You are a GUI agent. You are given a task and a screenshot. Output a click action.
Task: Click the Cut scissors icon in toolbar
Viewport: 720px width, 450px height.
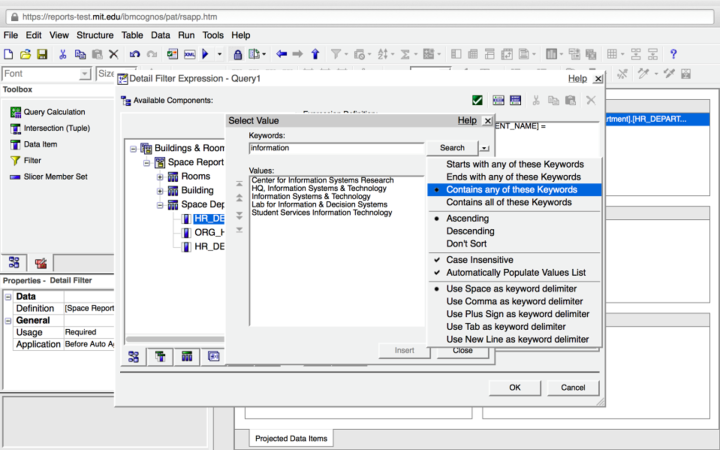tap(63, 54)
